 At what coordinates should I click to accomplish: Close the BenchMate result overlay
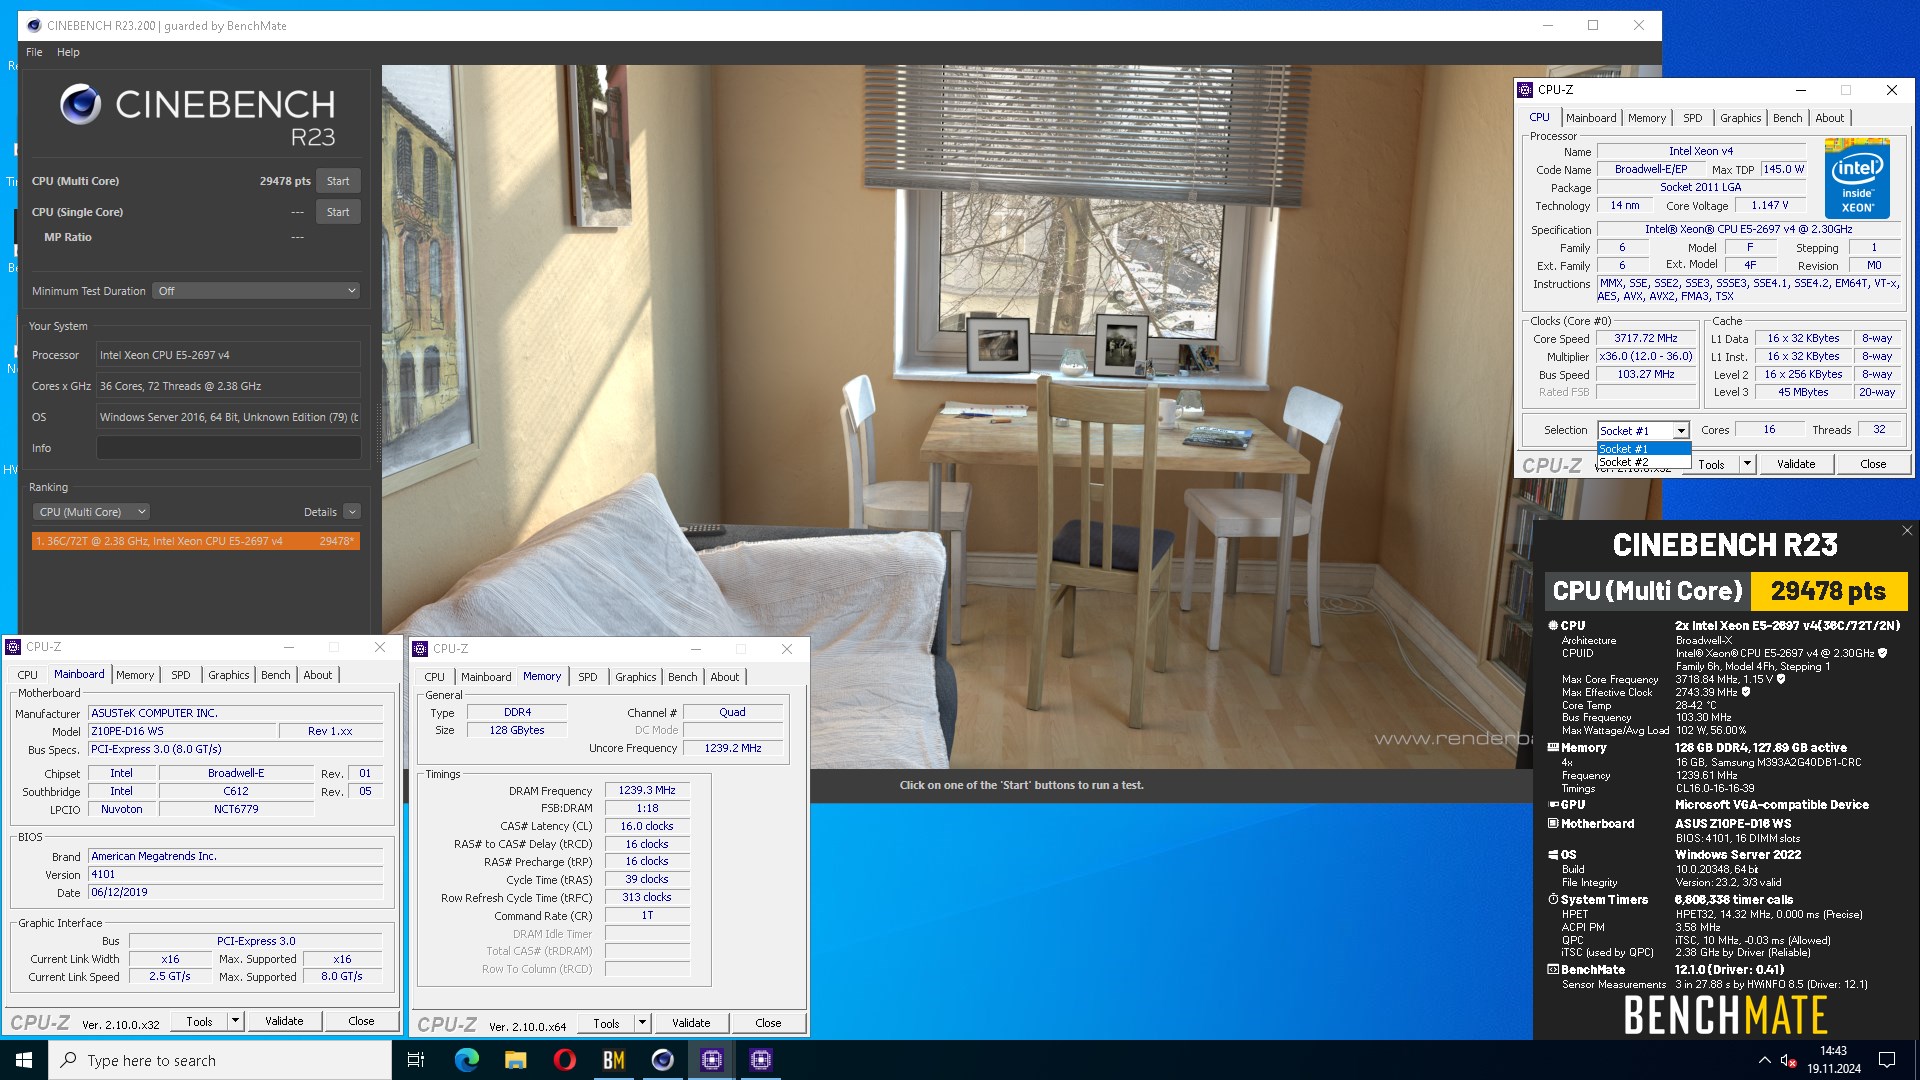point(1907,531)
